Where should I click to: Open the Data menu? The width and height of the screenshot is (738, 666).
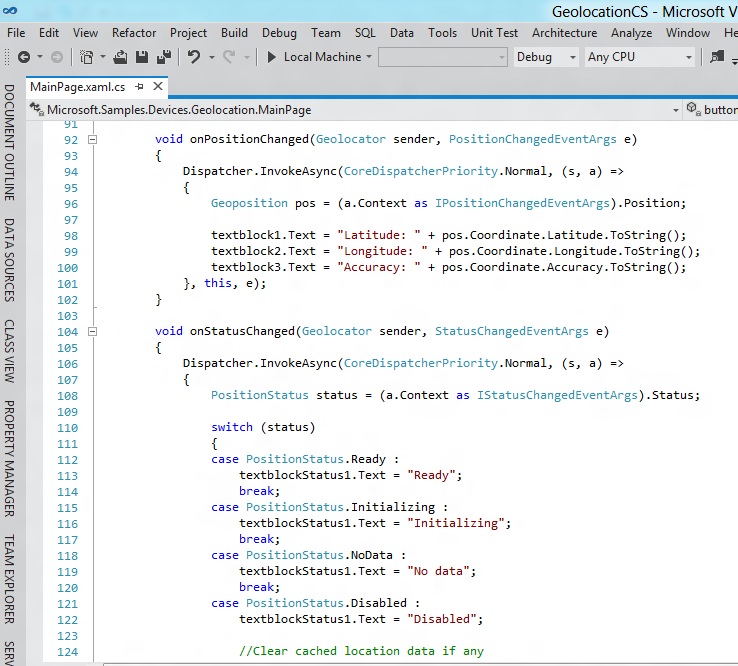click(x=402, y=33)
